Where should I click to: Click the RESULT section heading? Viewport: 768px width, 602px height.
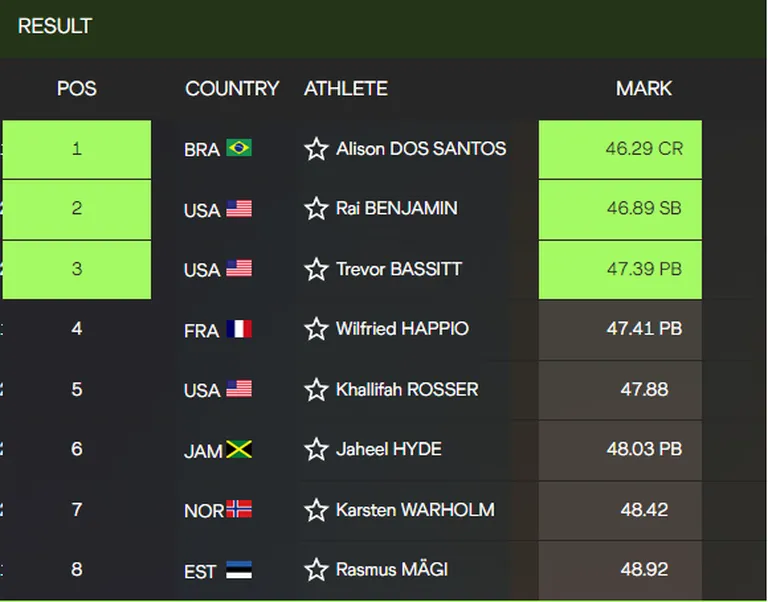coord(55,26)
